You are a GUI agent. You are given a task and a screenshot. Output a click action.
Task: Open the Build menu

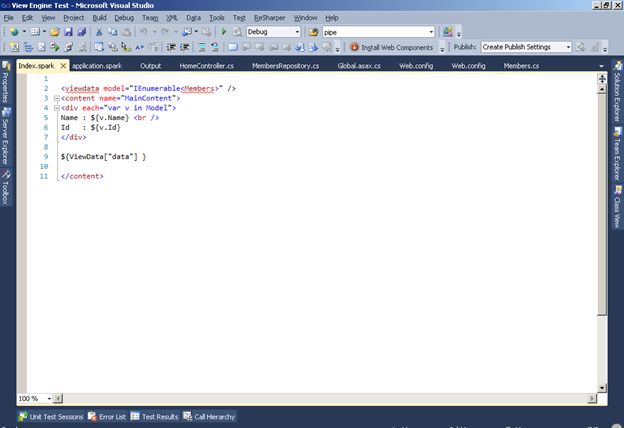pos(99,18)
